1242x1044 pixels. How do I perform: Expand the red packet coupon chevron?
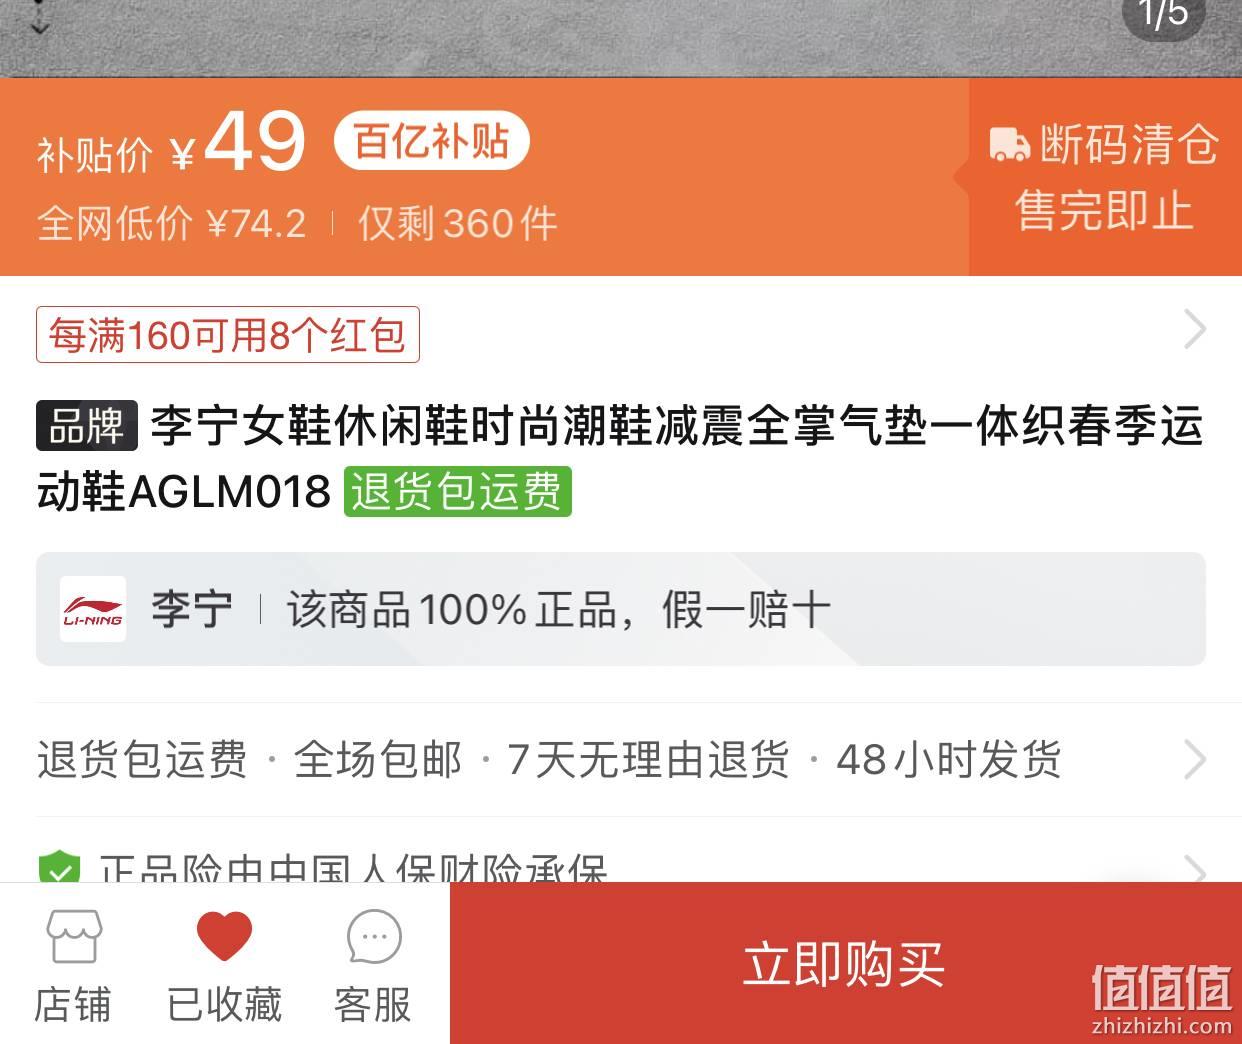click(x=1195, y=329)
